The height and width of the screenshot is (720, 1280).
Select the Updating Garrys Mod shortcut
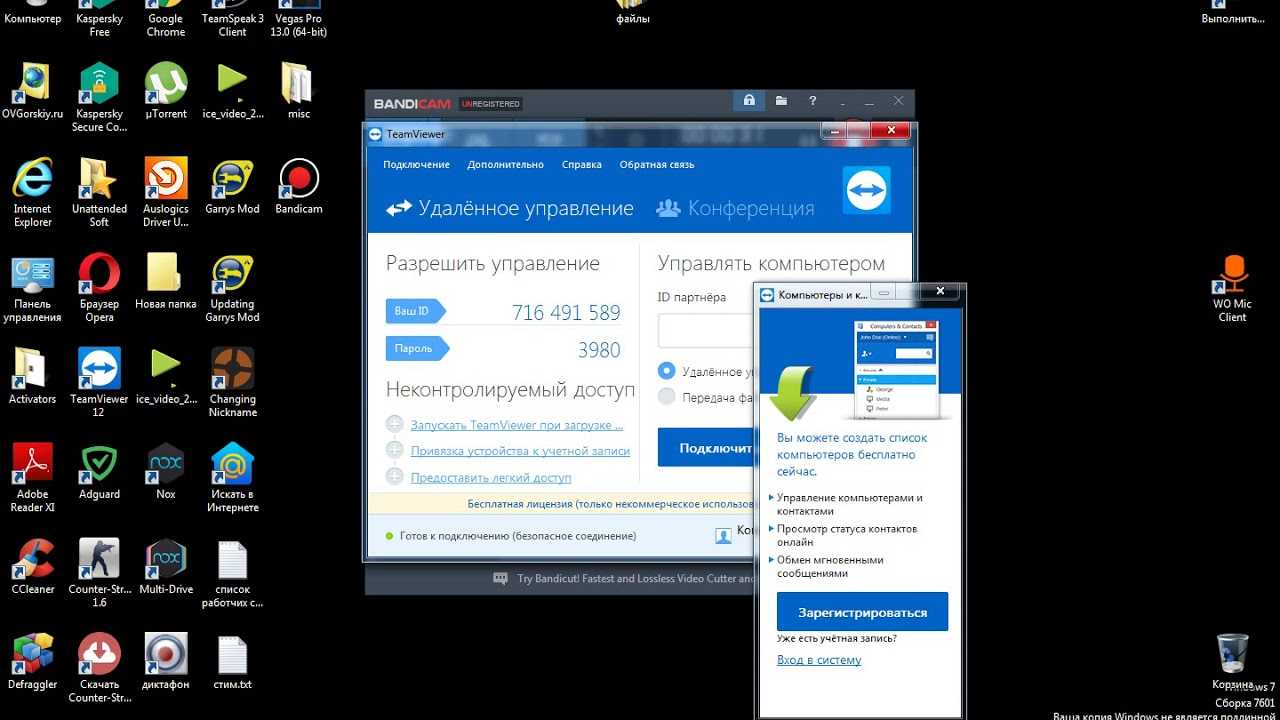click(x=233, y=288)
